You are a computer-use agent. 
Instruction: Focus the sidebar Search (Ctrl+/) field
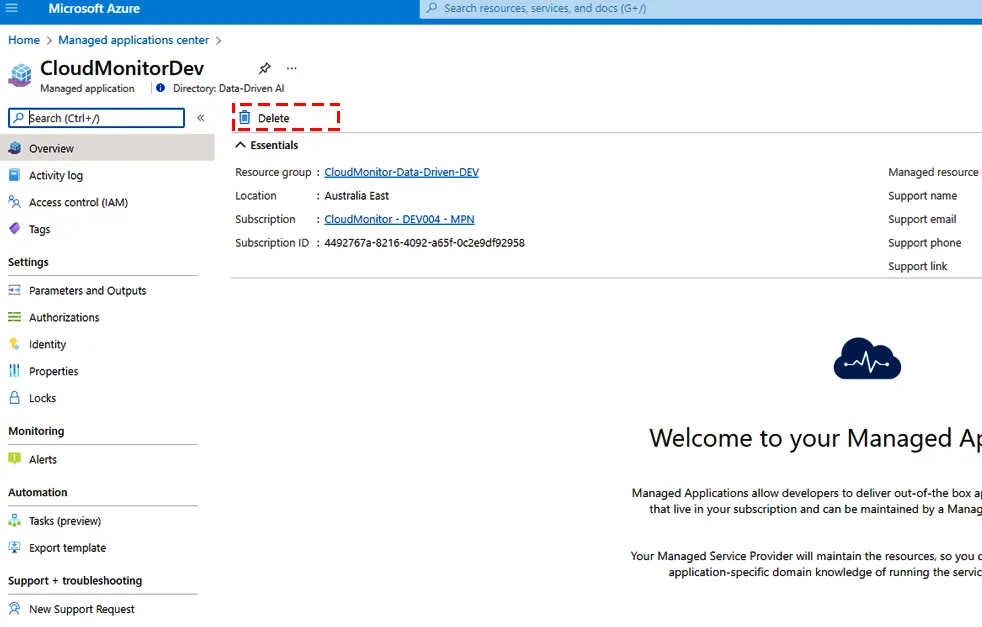coord(96,118)
